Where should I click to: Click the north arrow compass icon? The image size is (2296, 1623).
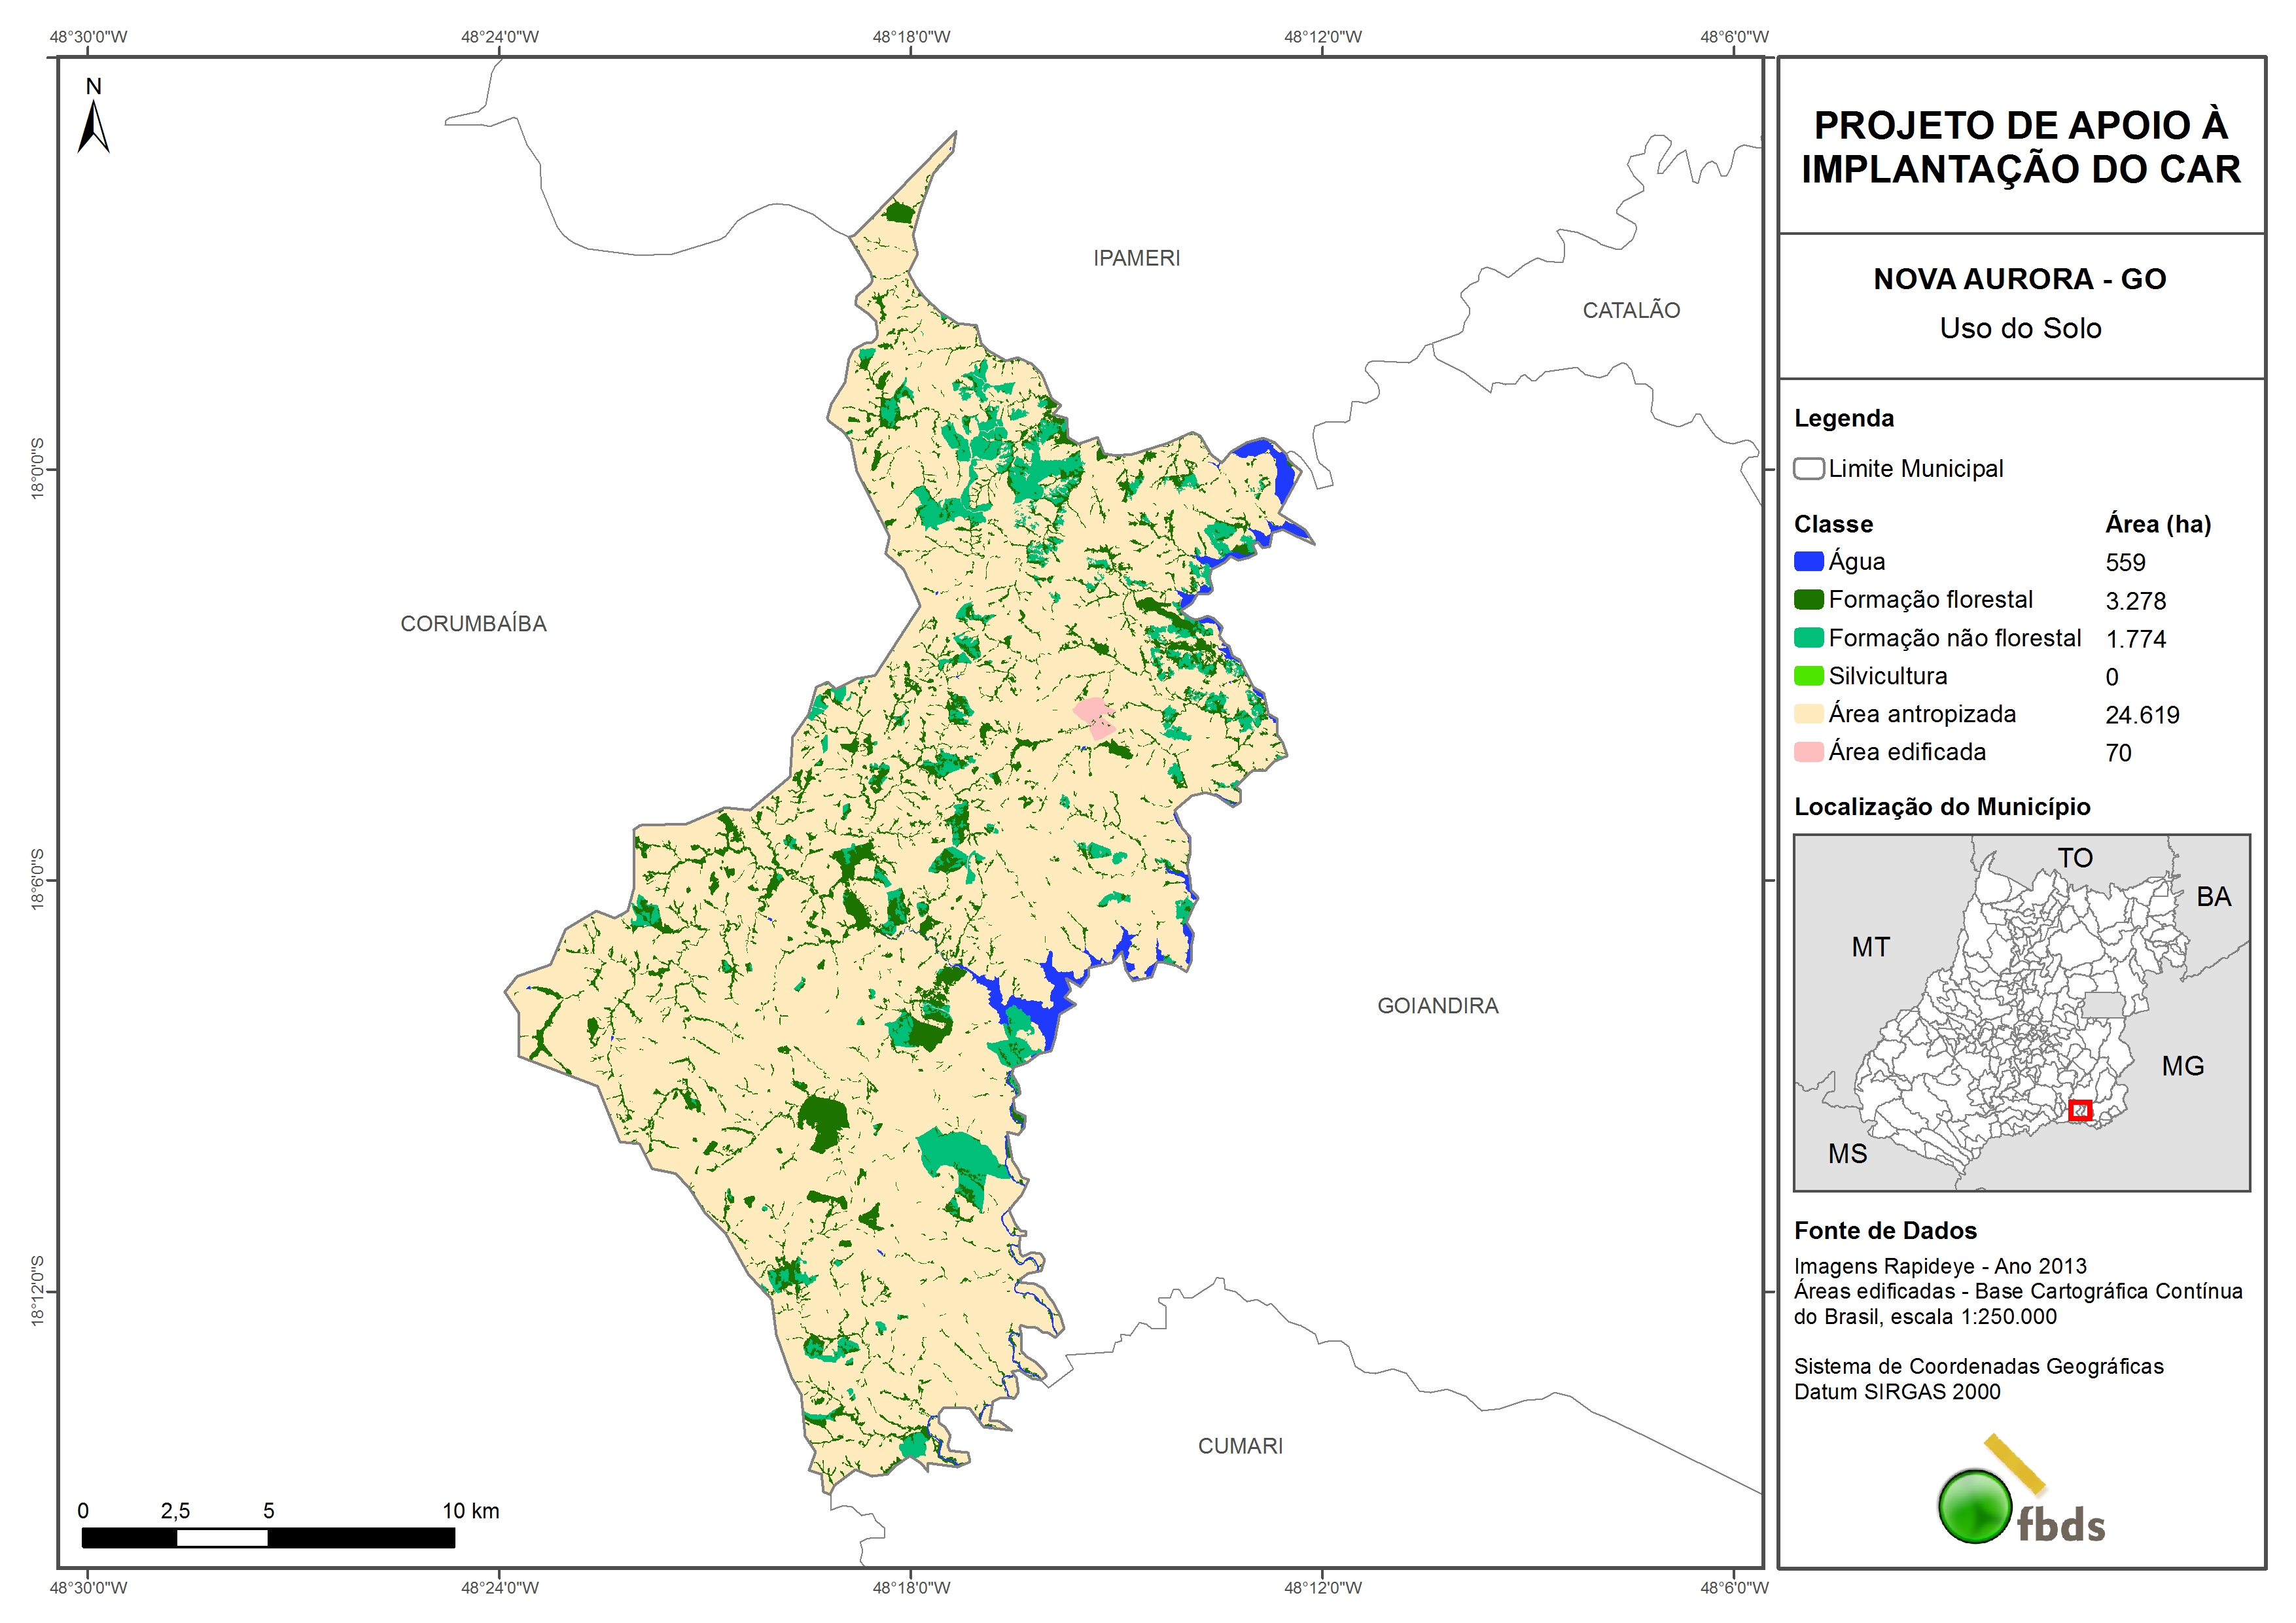click(93, 126)
